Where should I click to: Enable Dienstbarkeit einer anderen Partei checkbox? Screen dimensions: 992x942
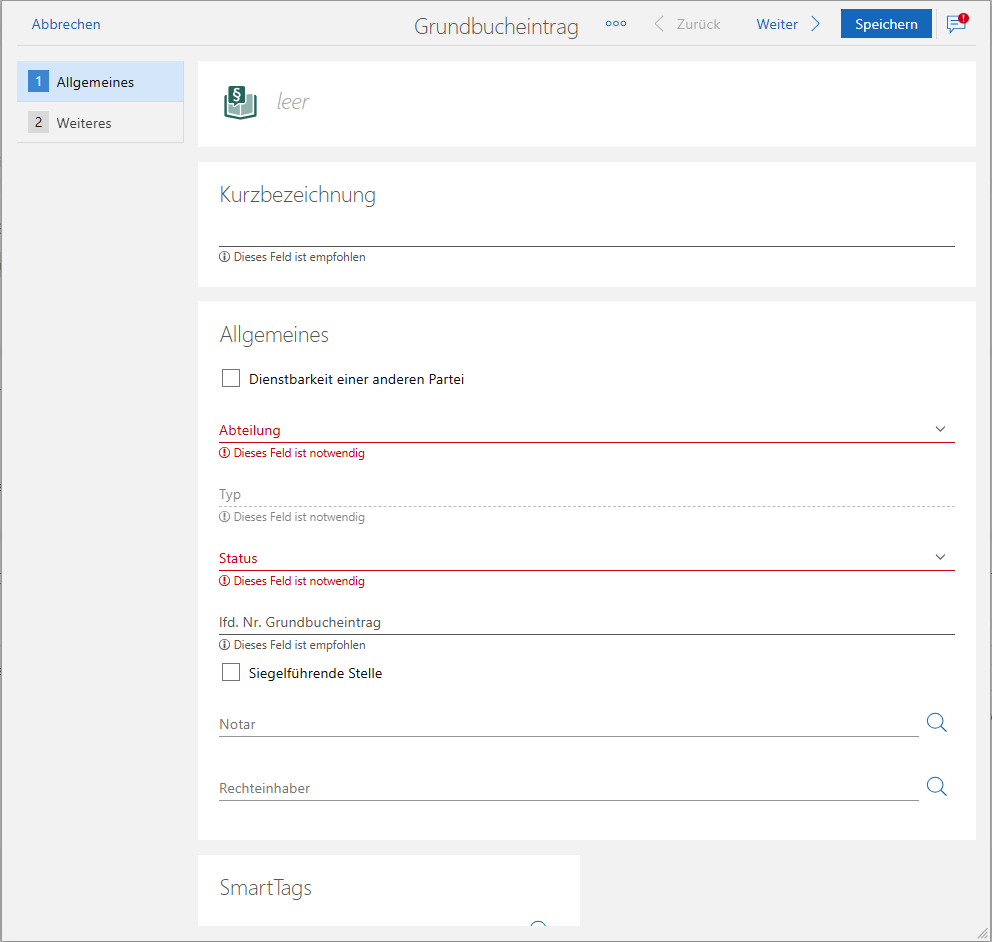pyautogui.click(x=231, y=378)
